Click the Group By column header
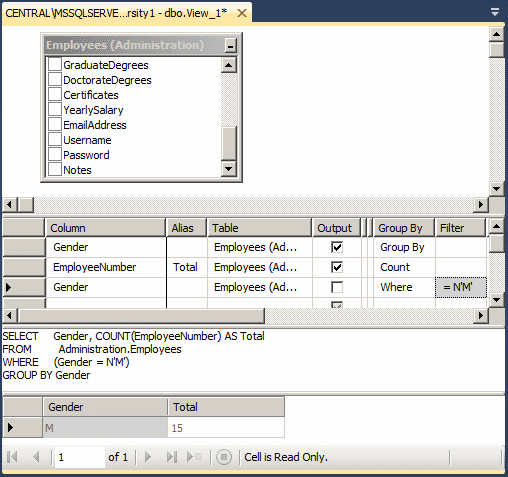 click(x=404, y=228)
